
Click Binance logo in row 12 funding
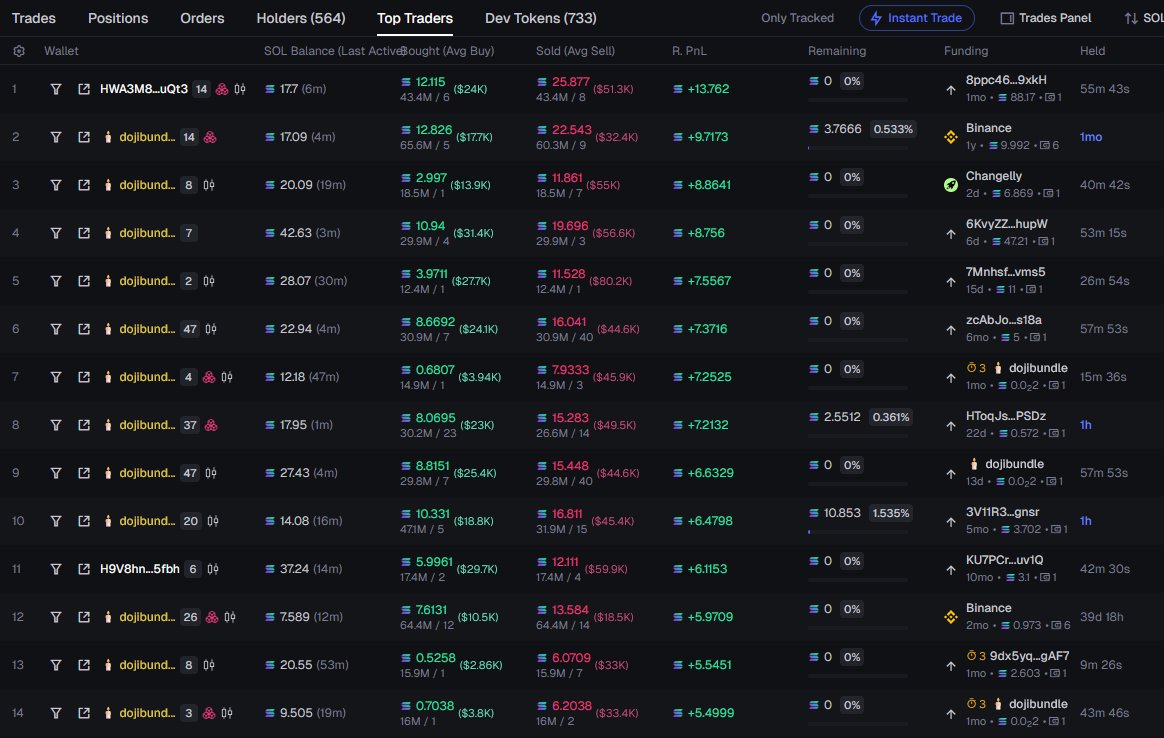951,617
